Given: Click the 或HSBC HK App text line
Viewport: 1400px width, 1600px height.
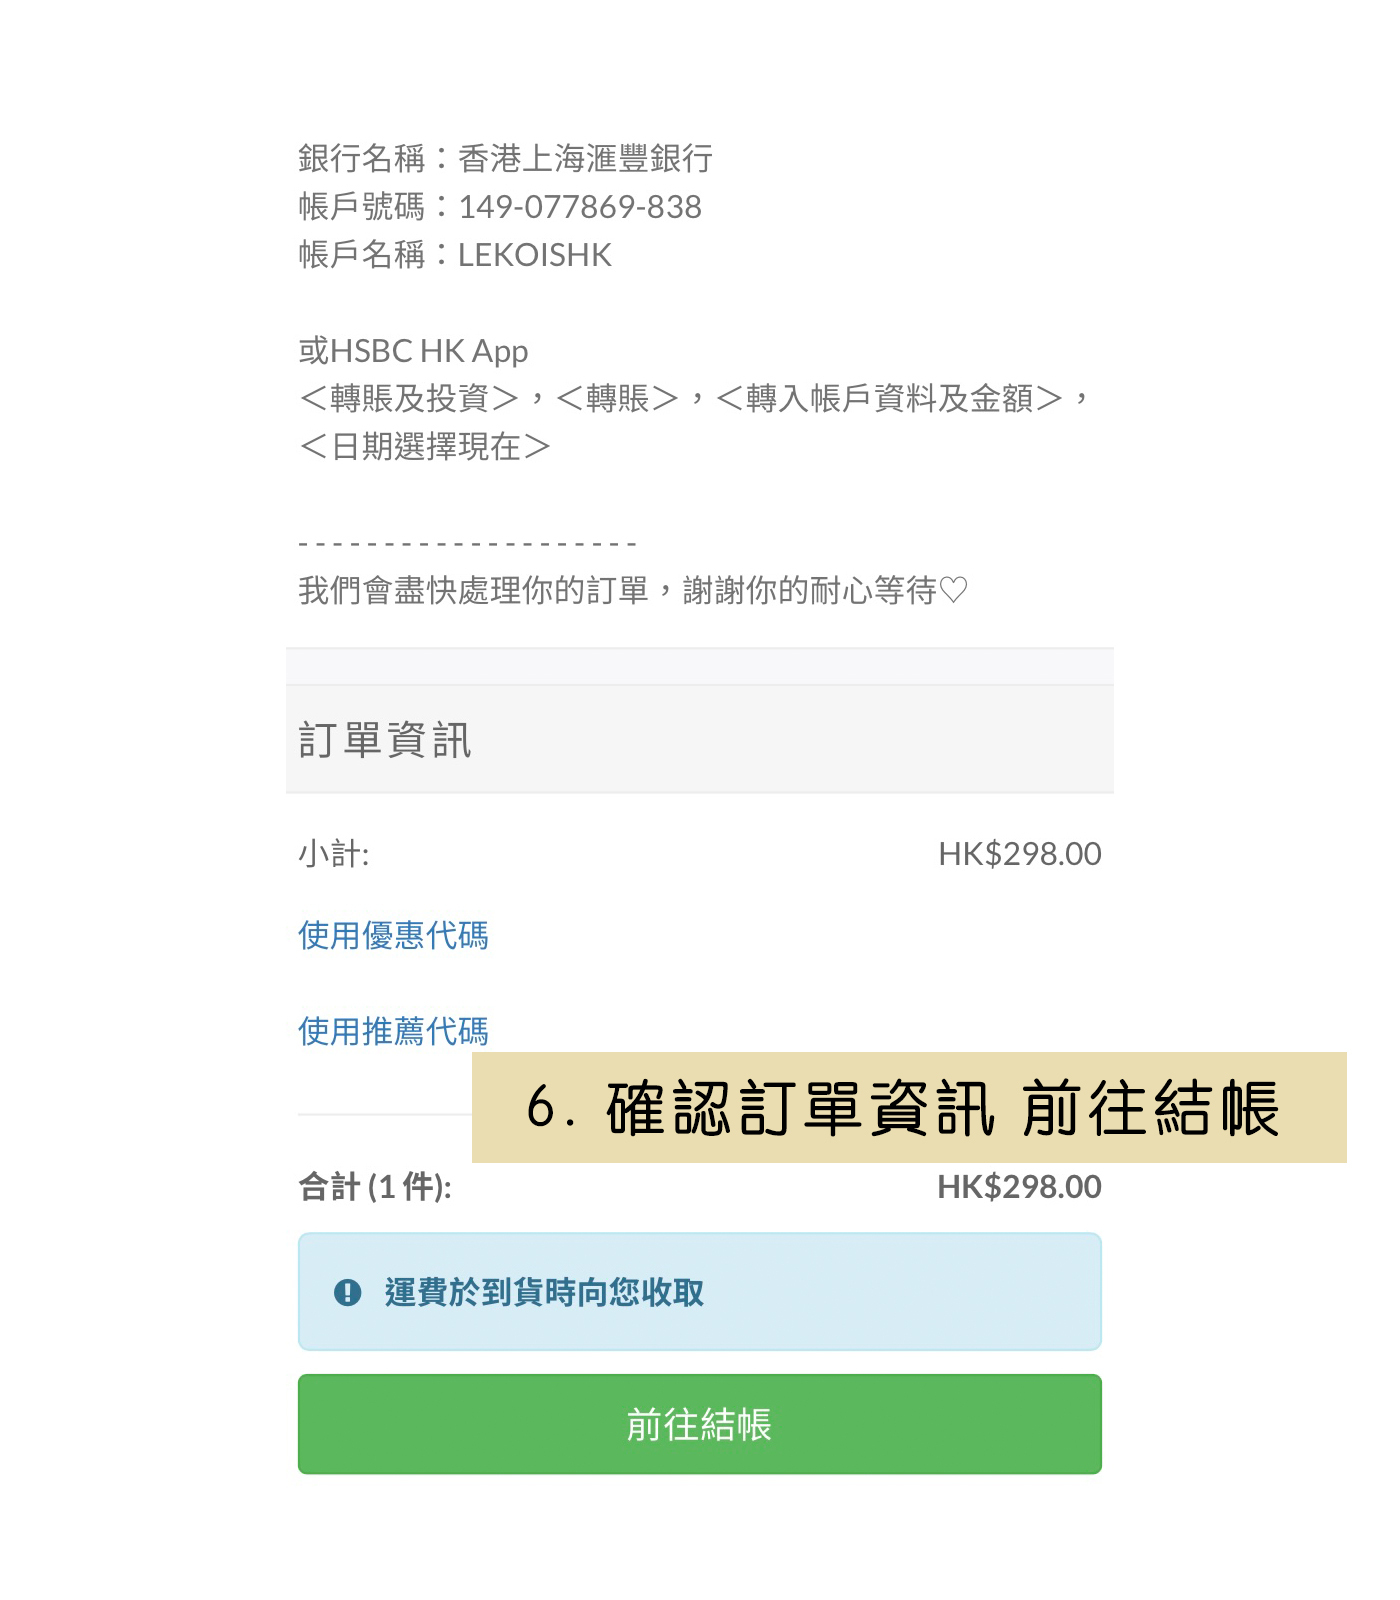Looking at the screenshot, I should [413, 351].
